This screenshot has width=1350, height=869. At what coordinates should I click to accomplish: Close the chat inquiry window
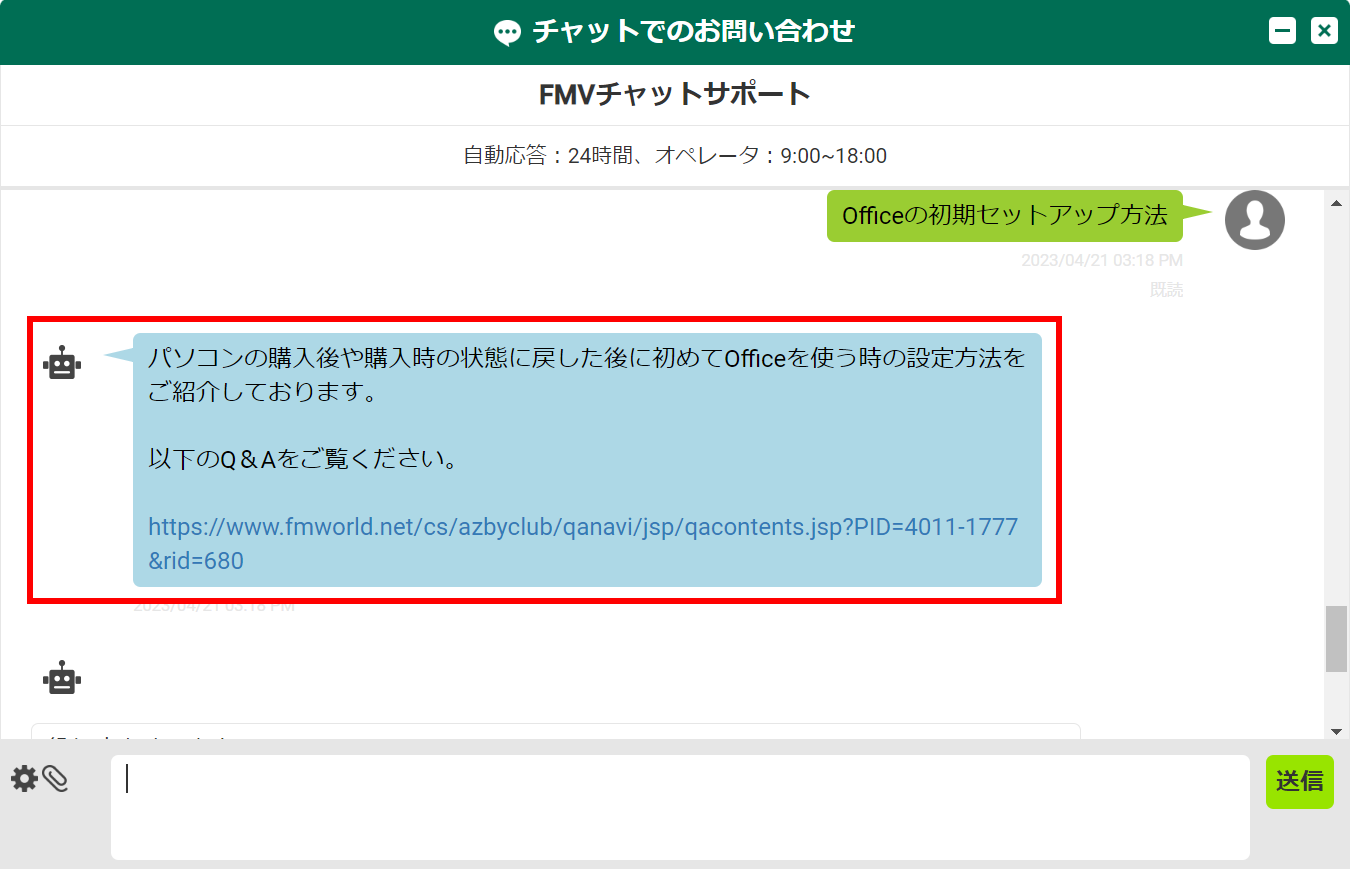click(x=1324, y=31)
